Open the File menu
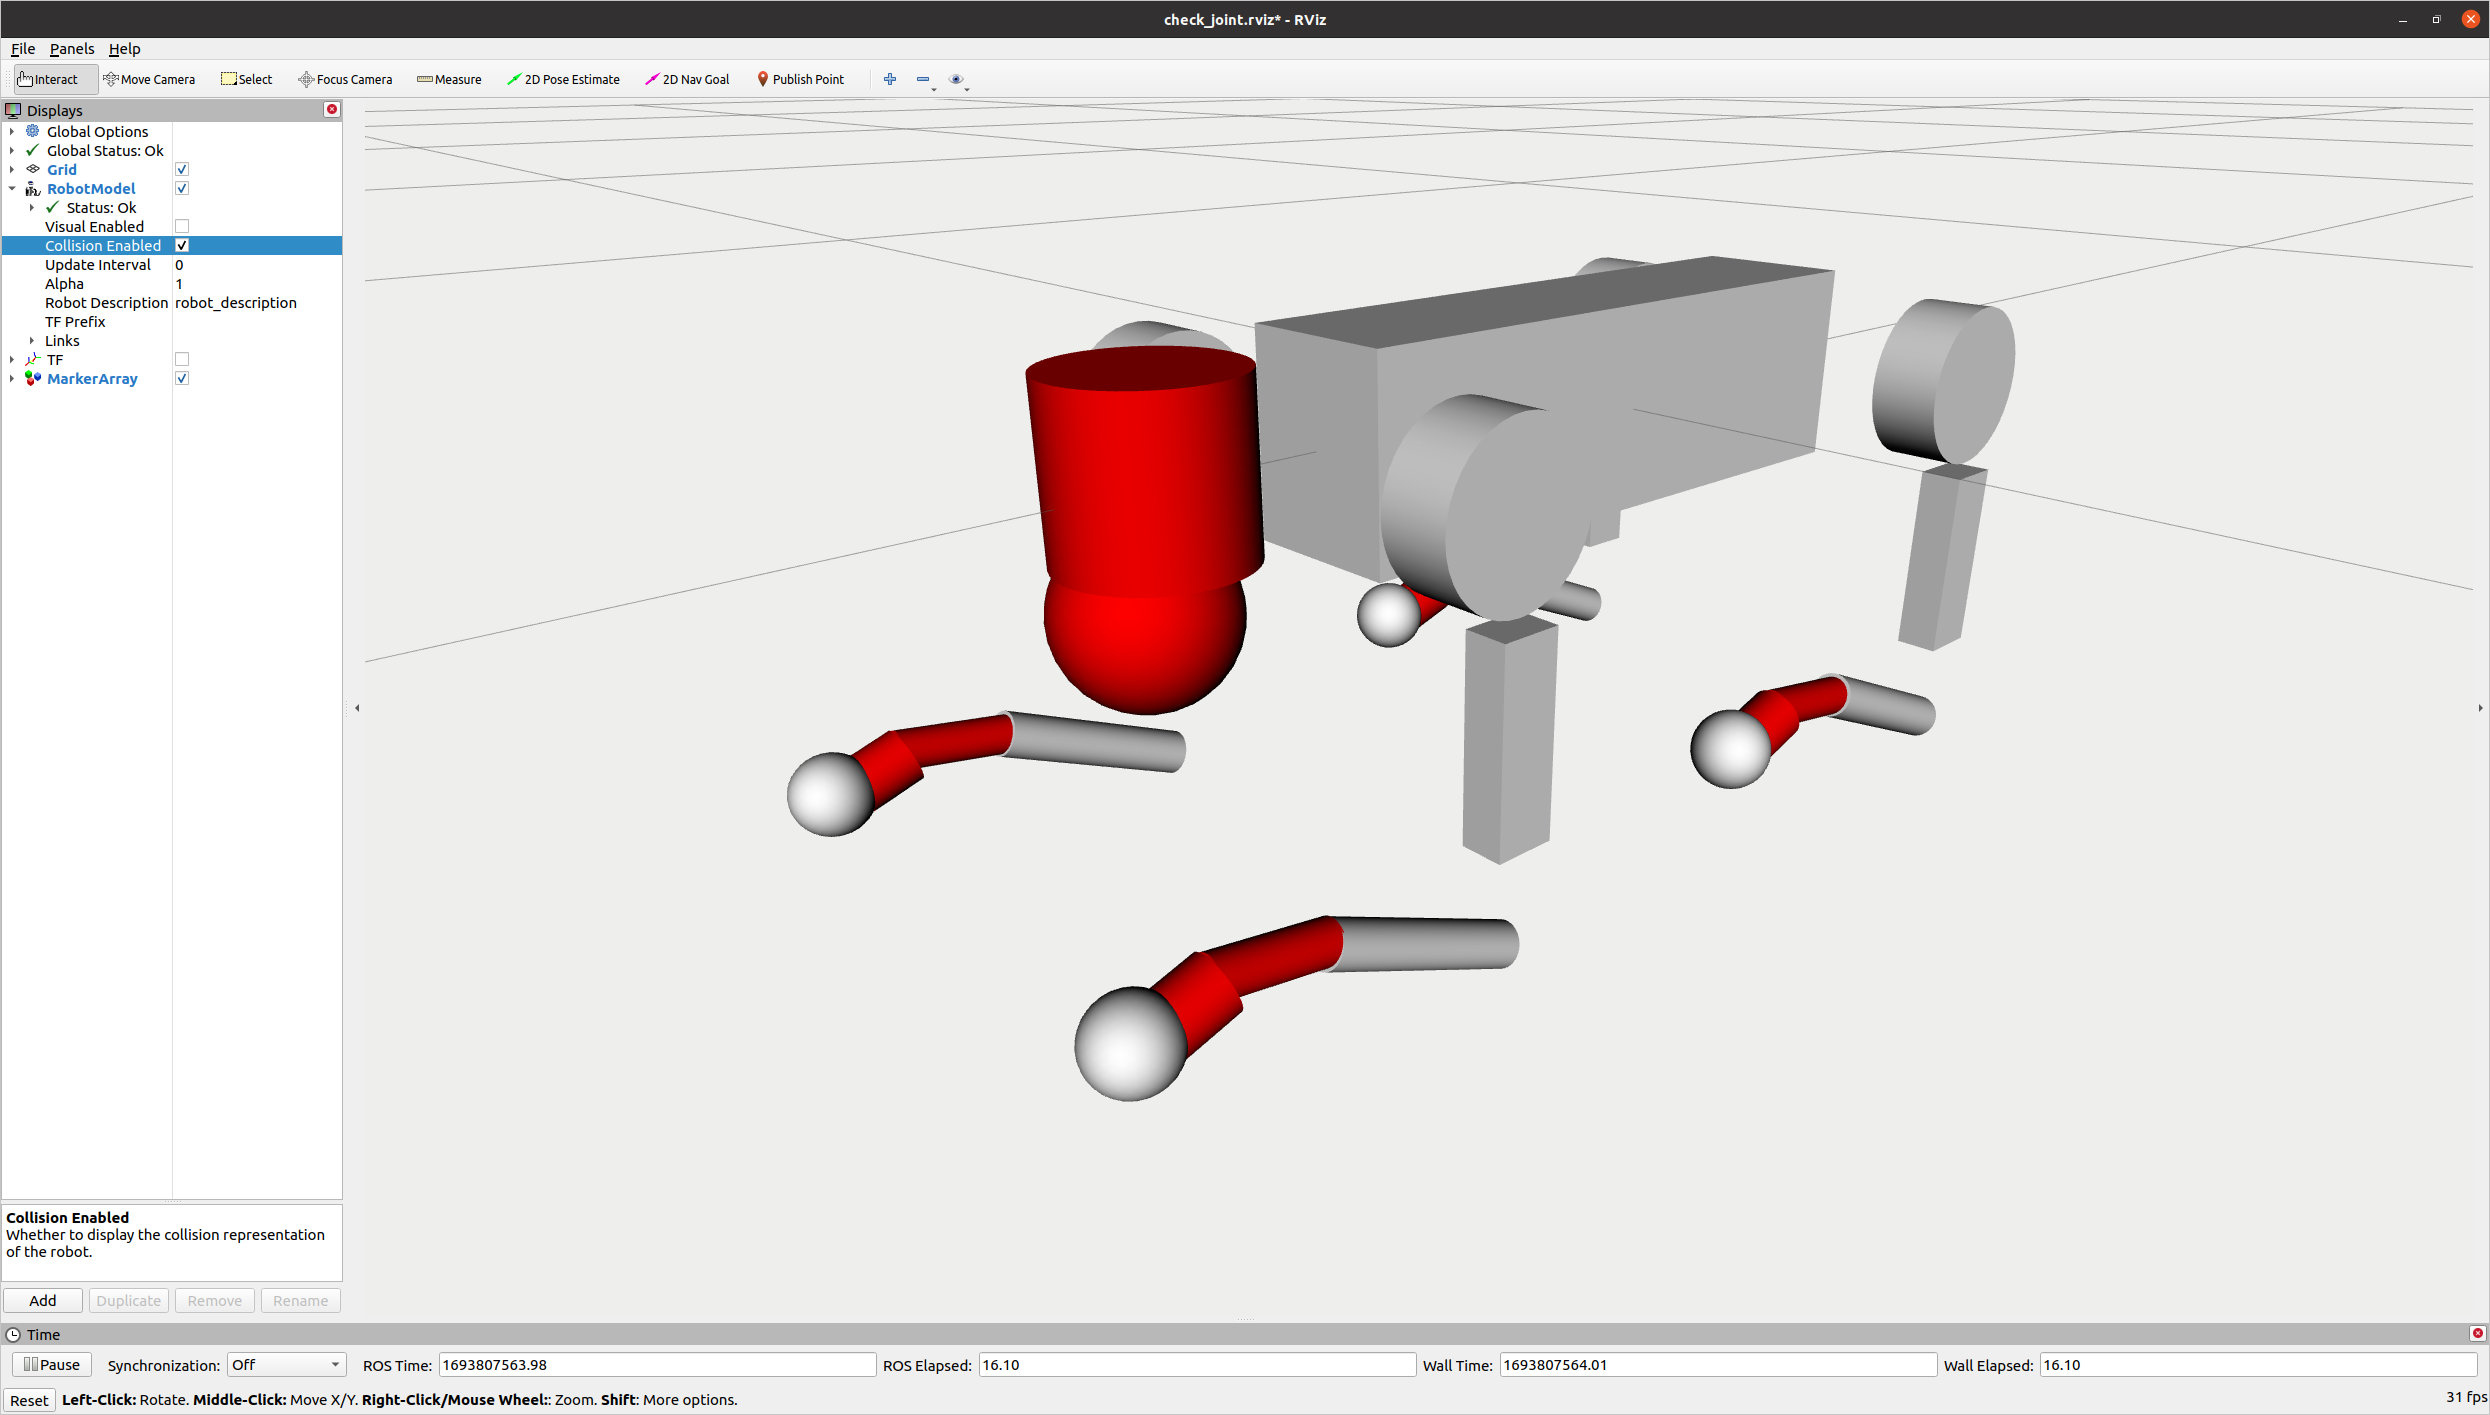The height and width of the screenshot is (1415, 2490). (x=22, y=48)
